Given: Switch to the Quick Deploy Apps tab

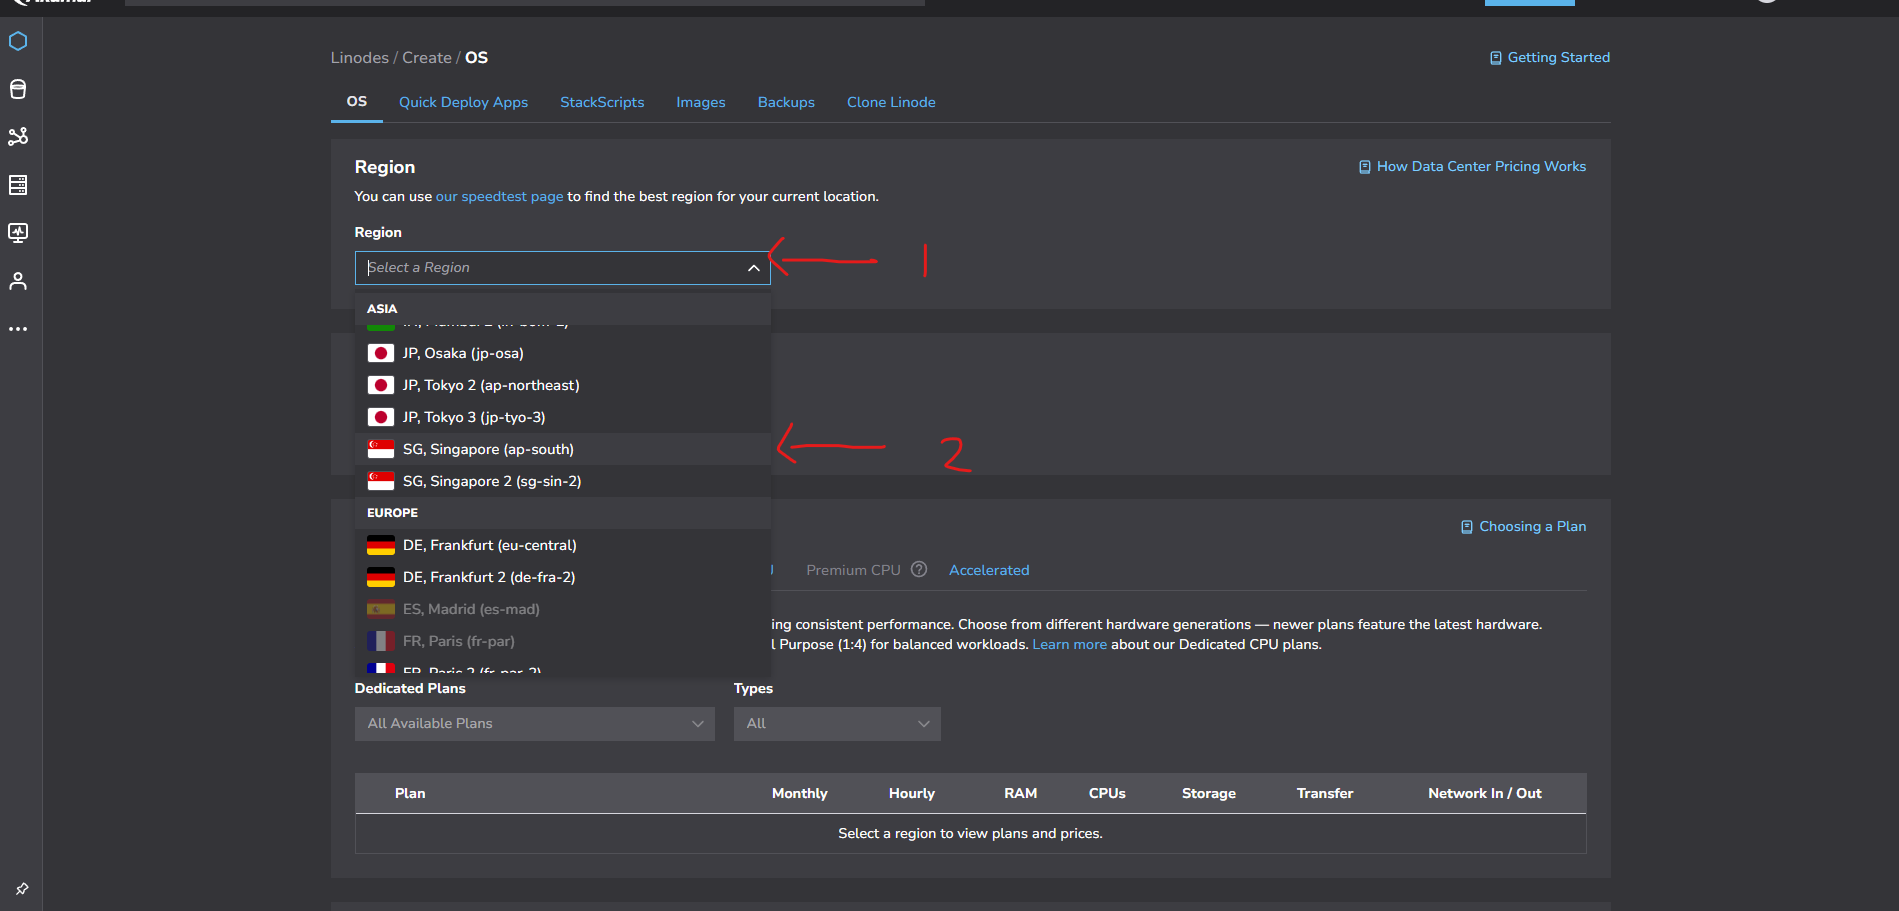Looking at the screenshot, I should (463, 102).
